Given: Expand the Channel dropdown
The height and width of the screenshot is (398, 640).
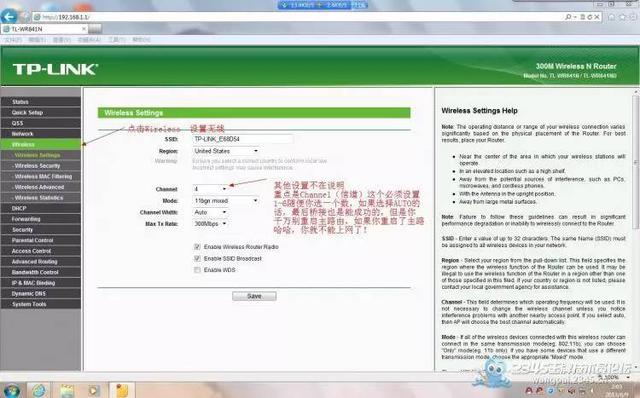Looking at the screenshot, I should point(210,189).
